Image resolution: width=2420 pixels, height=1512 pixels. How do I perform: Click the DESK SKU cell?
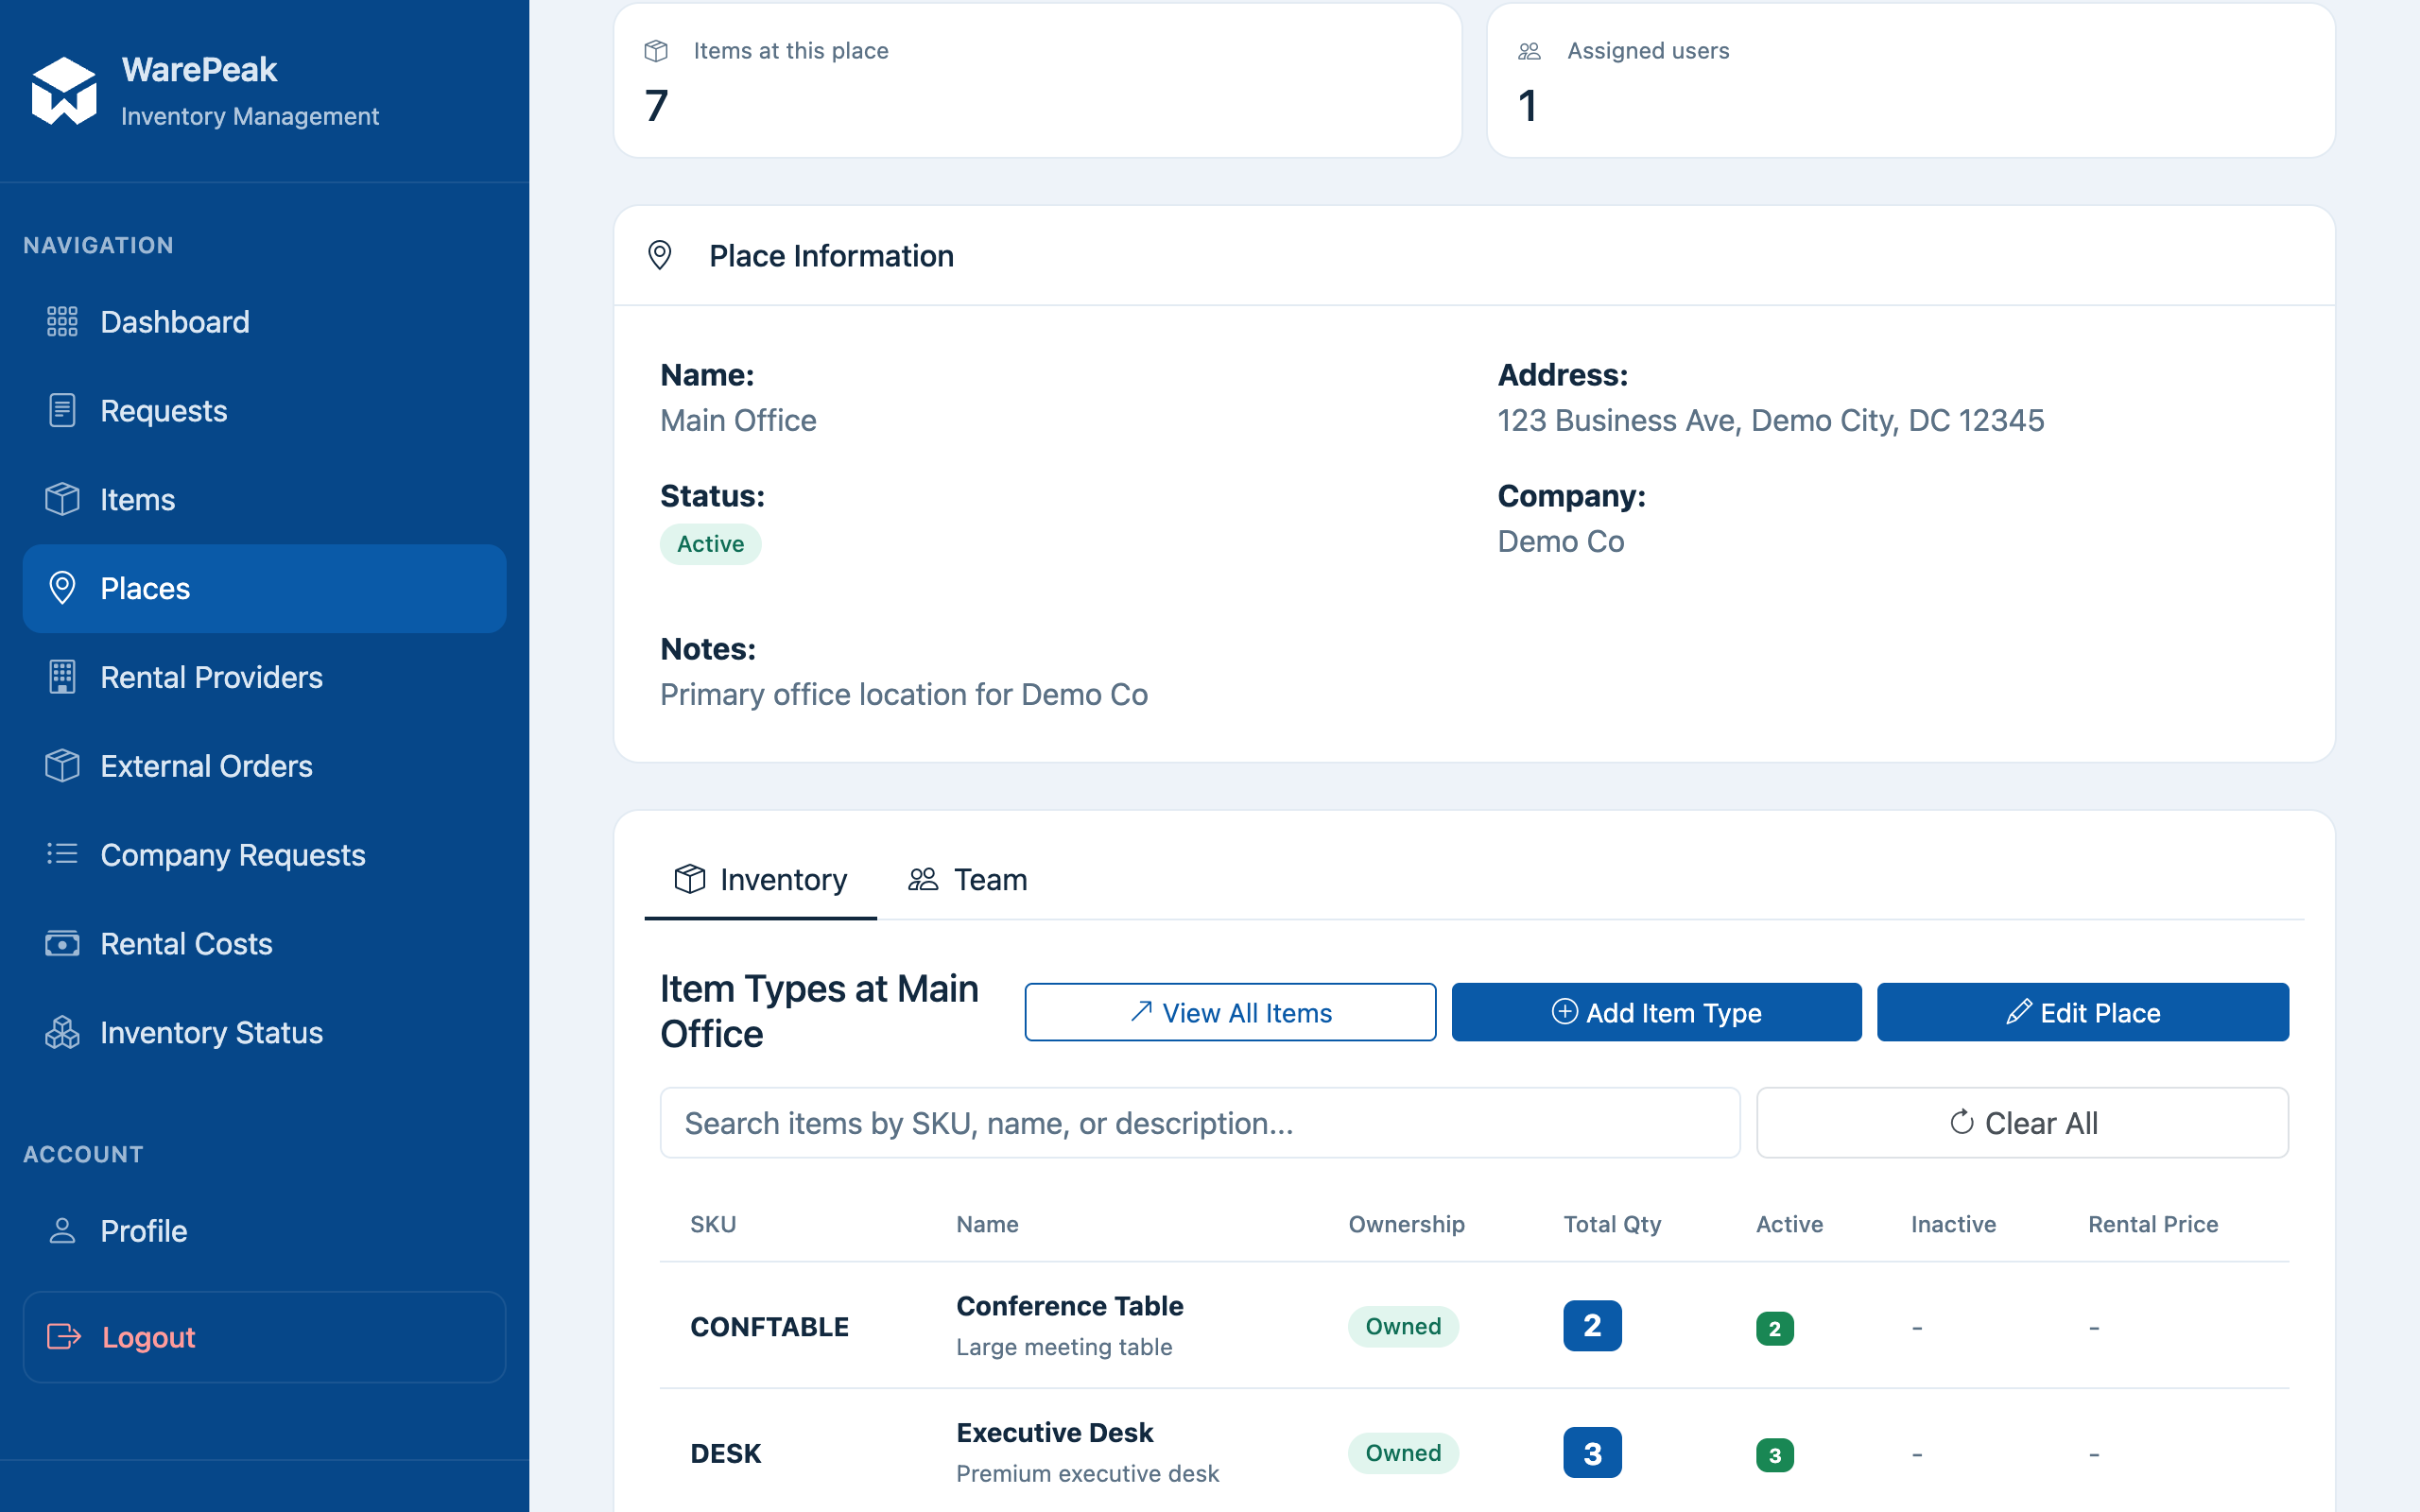coord(726,1453)
